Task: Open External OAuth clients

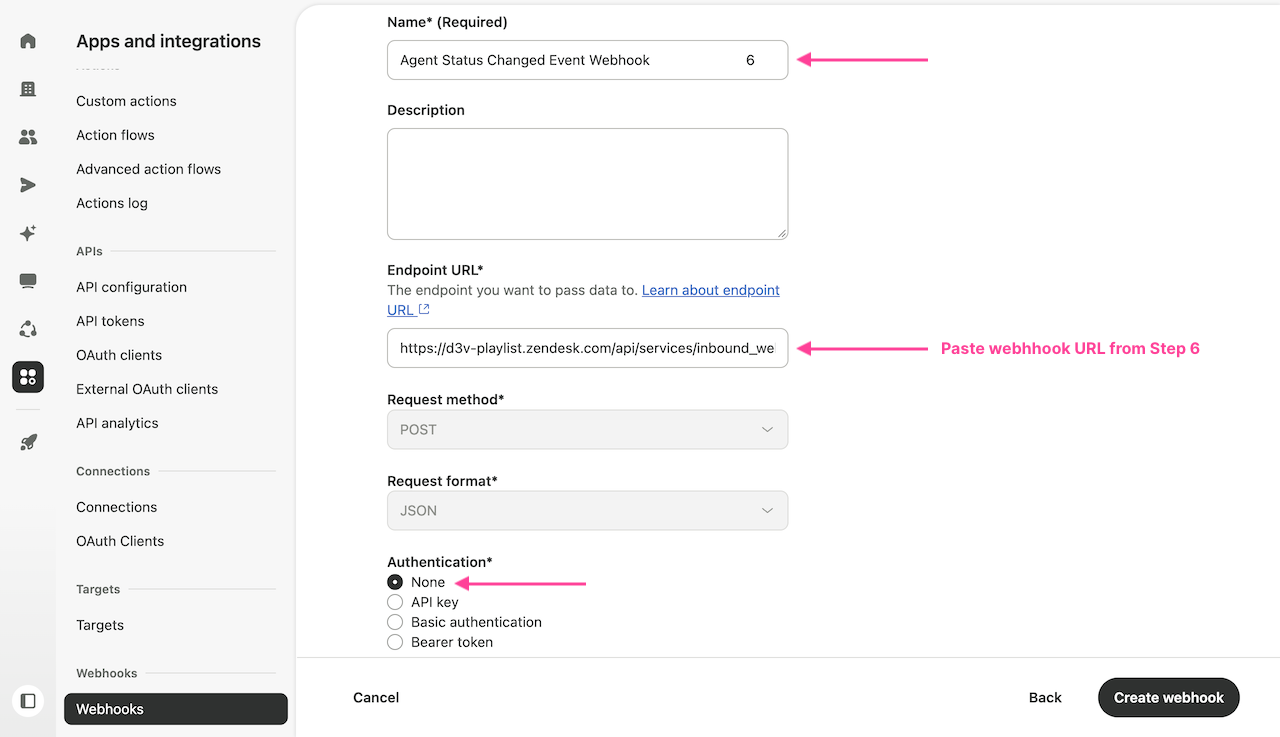Action: pos(147,389)
